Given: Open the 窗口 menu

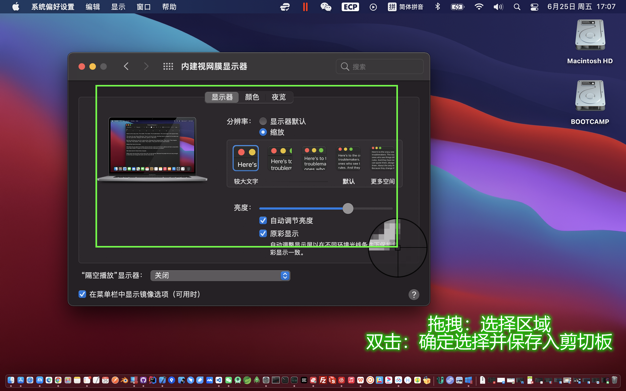Looking at the screenshot, I should coord(144,7).
